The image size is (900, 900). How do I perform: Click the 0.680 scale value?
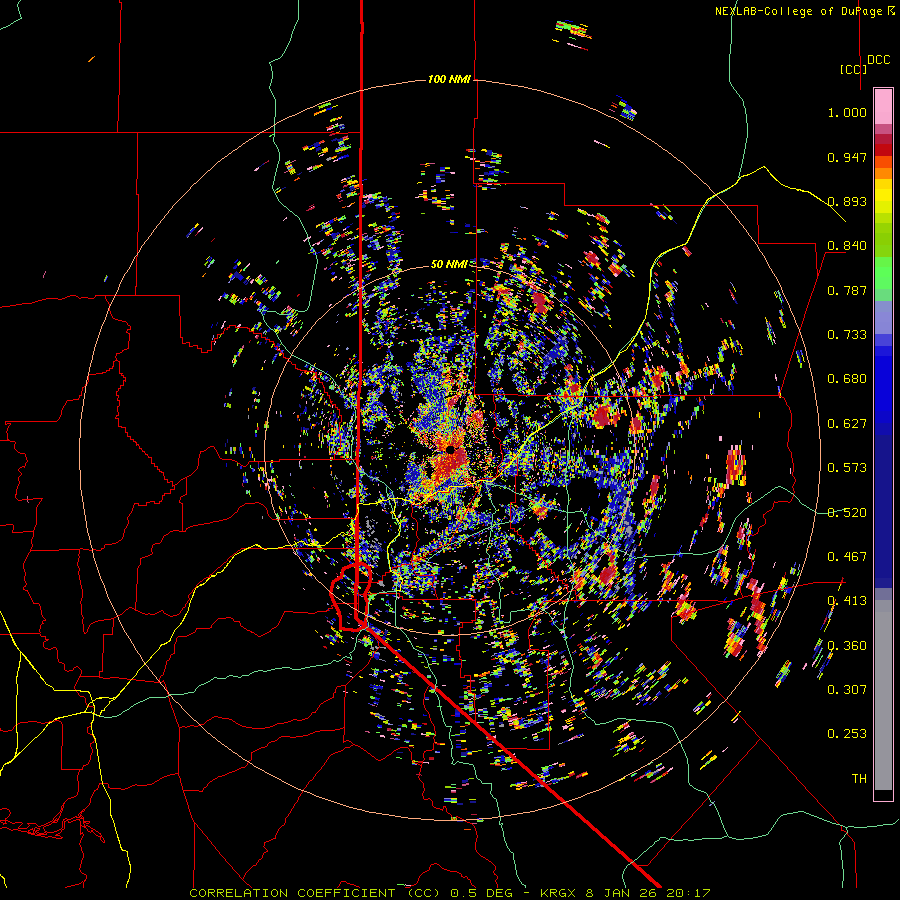pos(847,379)
